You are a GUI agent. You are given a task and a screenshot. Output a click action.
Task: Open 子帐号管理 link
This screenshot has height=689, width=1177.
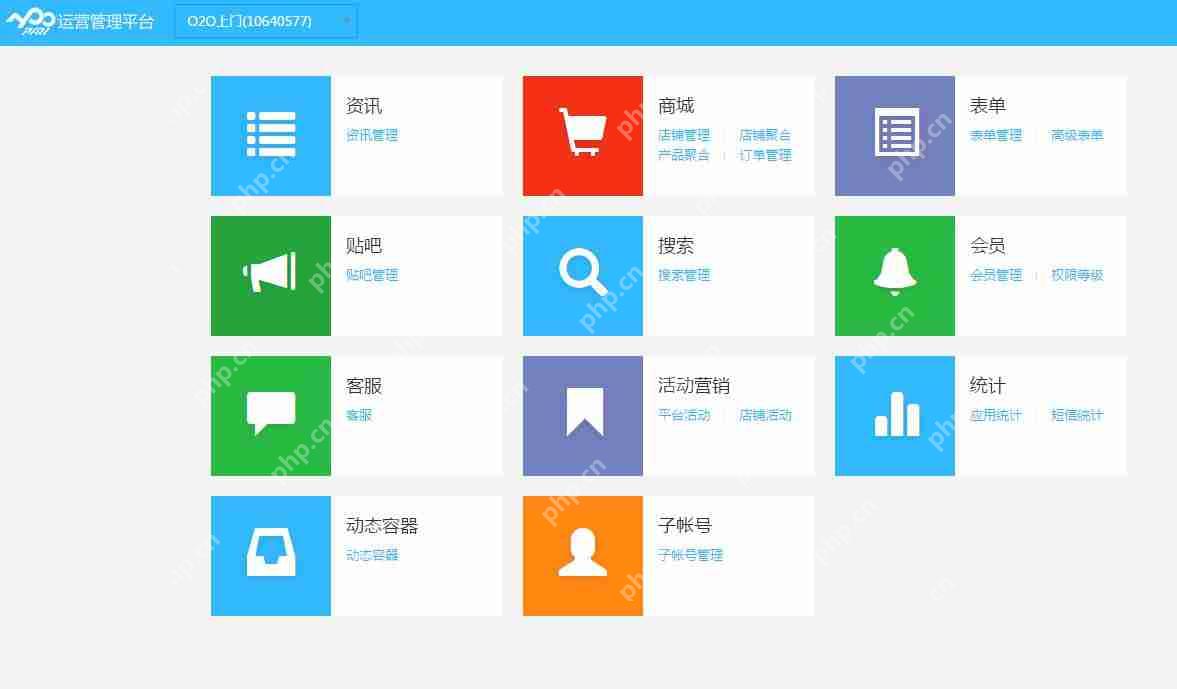(690, 555)
